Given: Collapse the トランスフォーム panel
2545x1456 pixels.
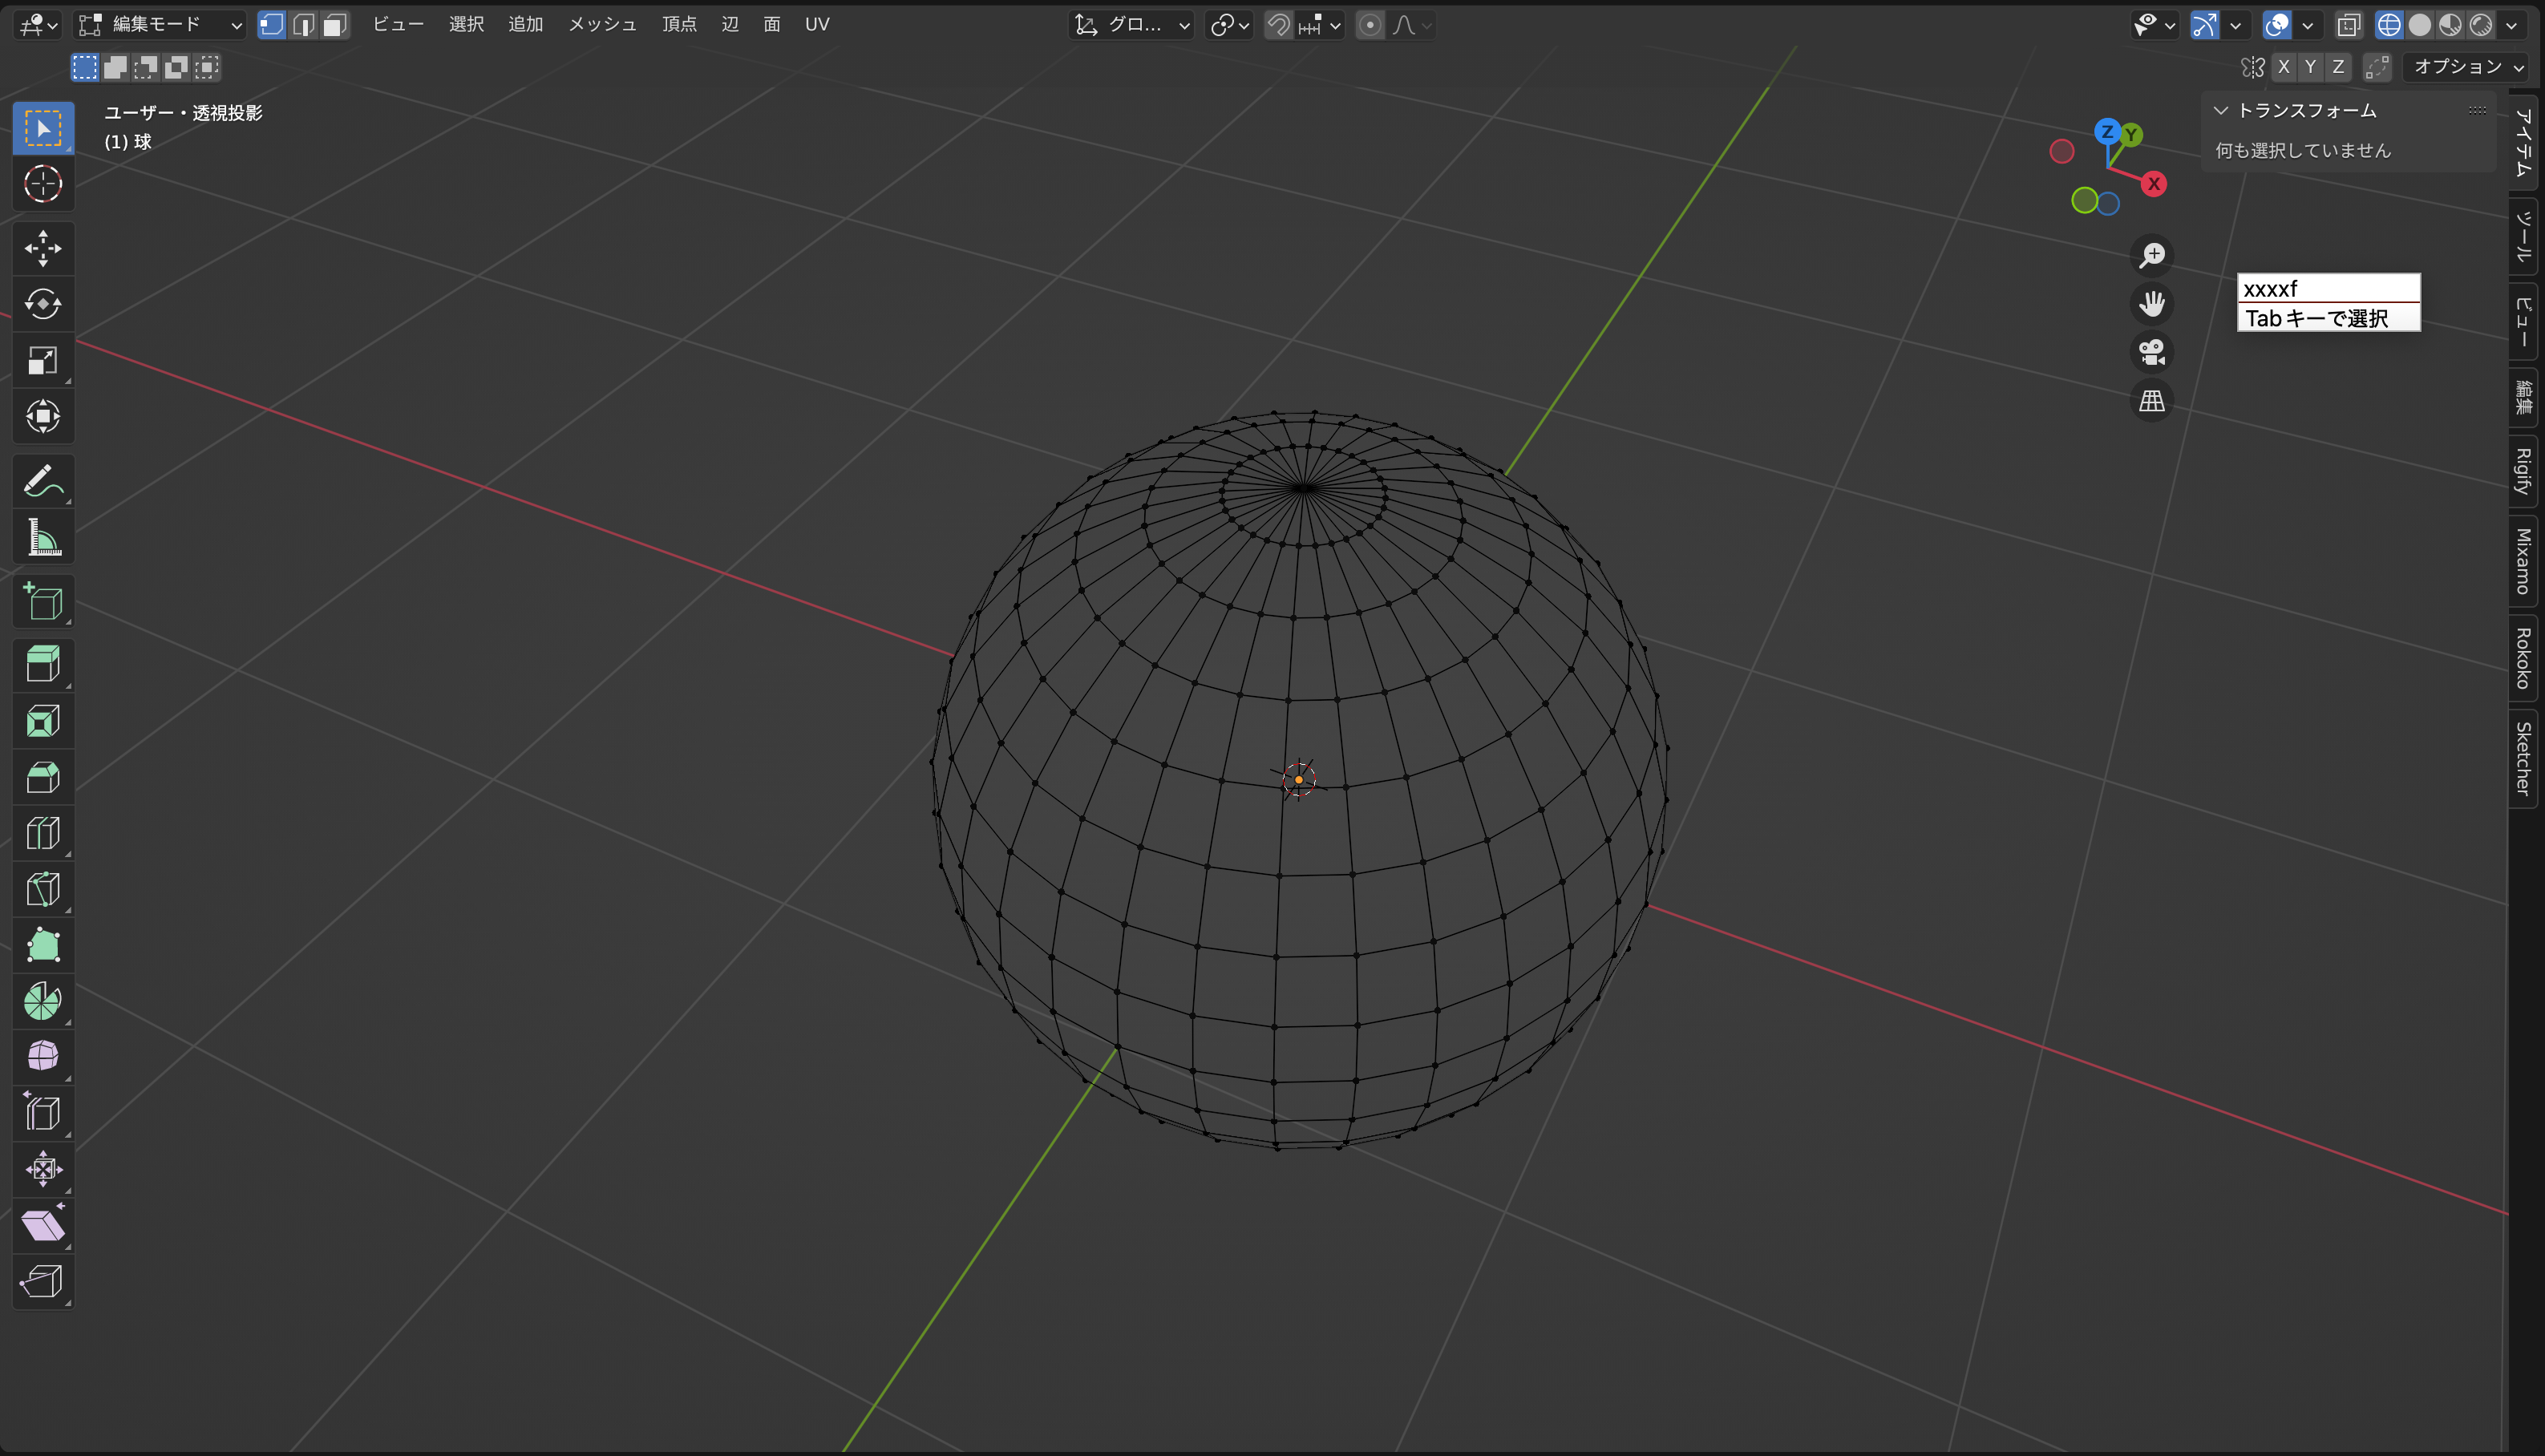Looking at the screenshot, I should [x=2220, y=110].
